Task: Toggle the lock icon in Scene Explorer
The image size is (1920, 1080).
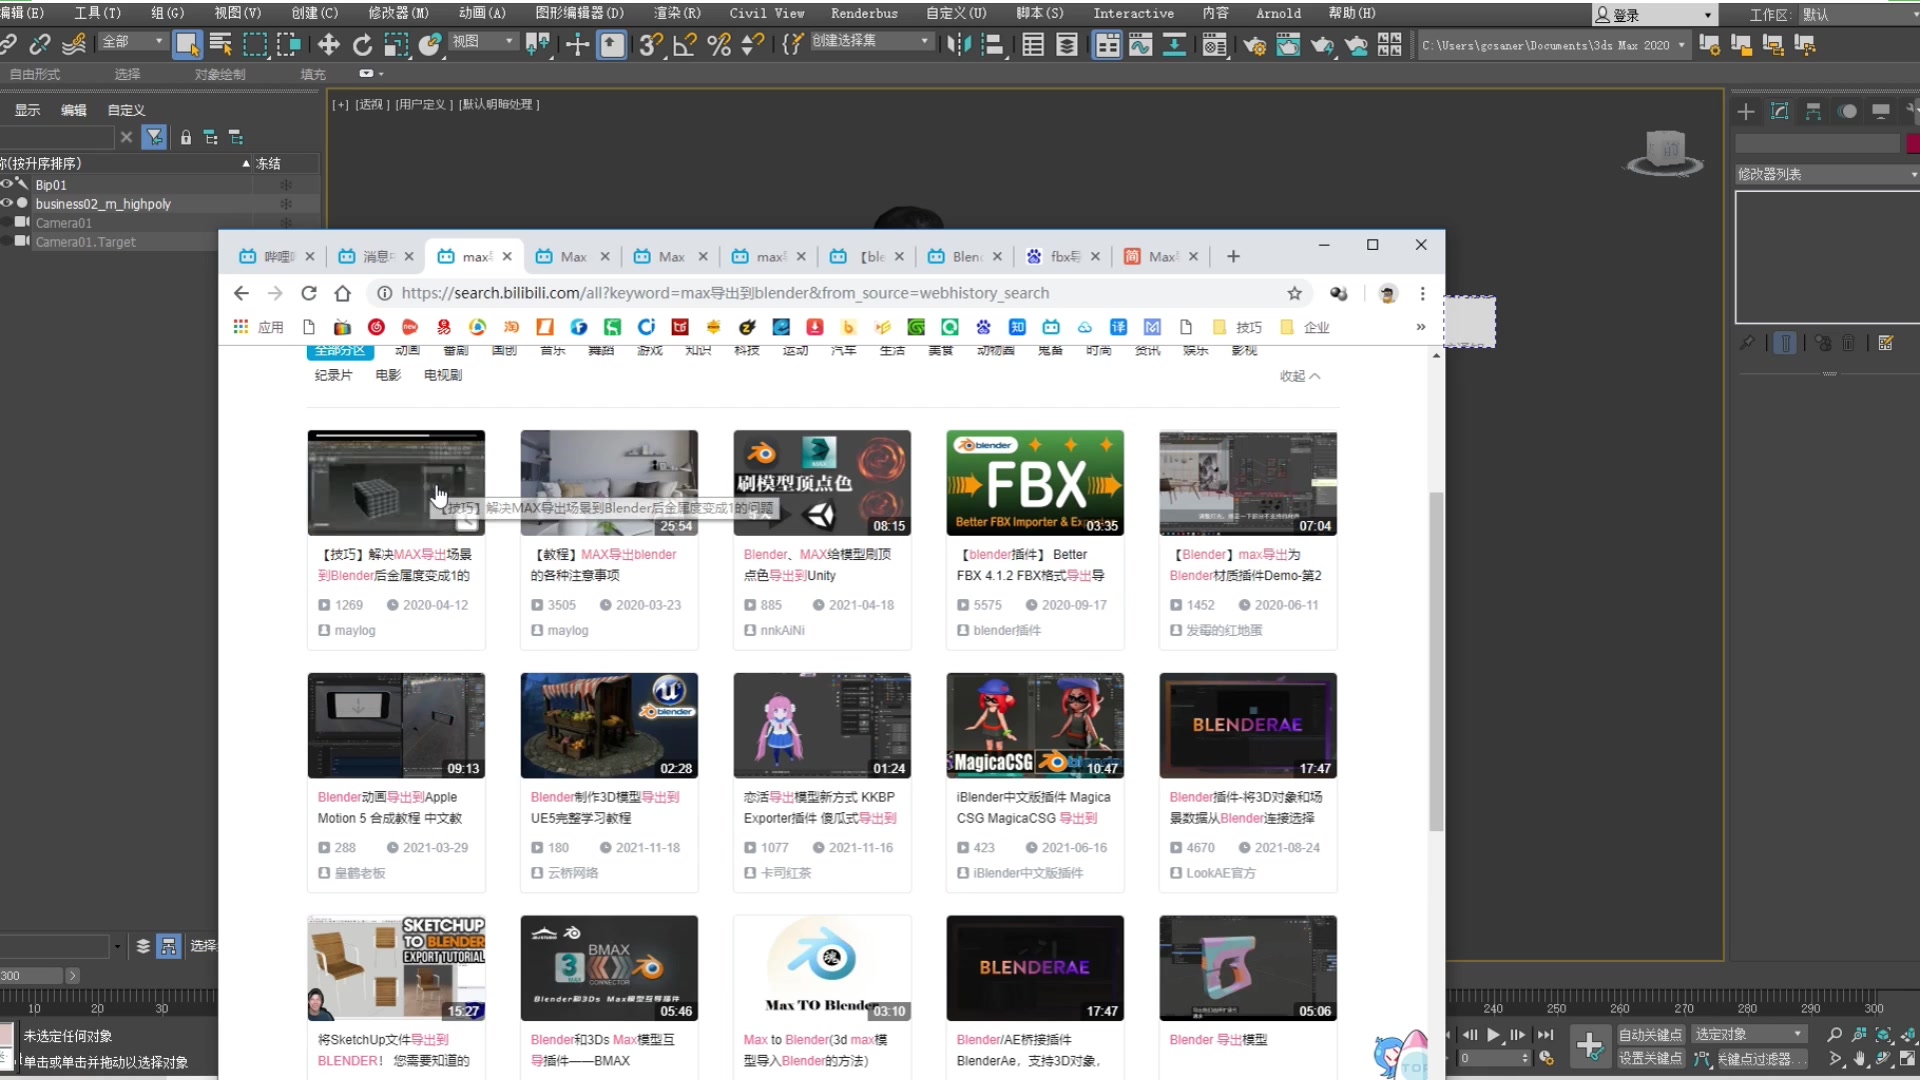Action: pyautogui.click(x=186, y=137)
